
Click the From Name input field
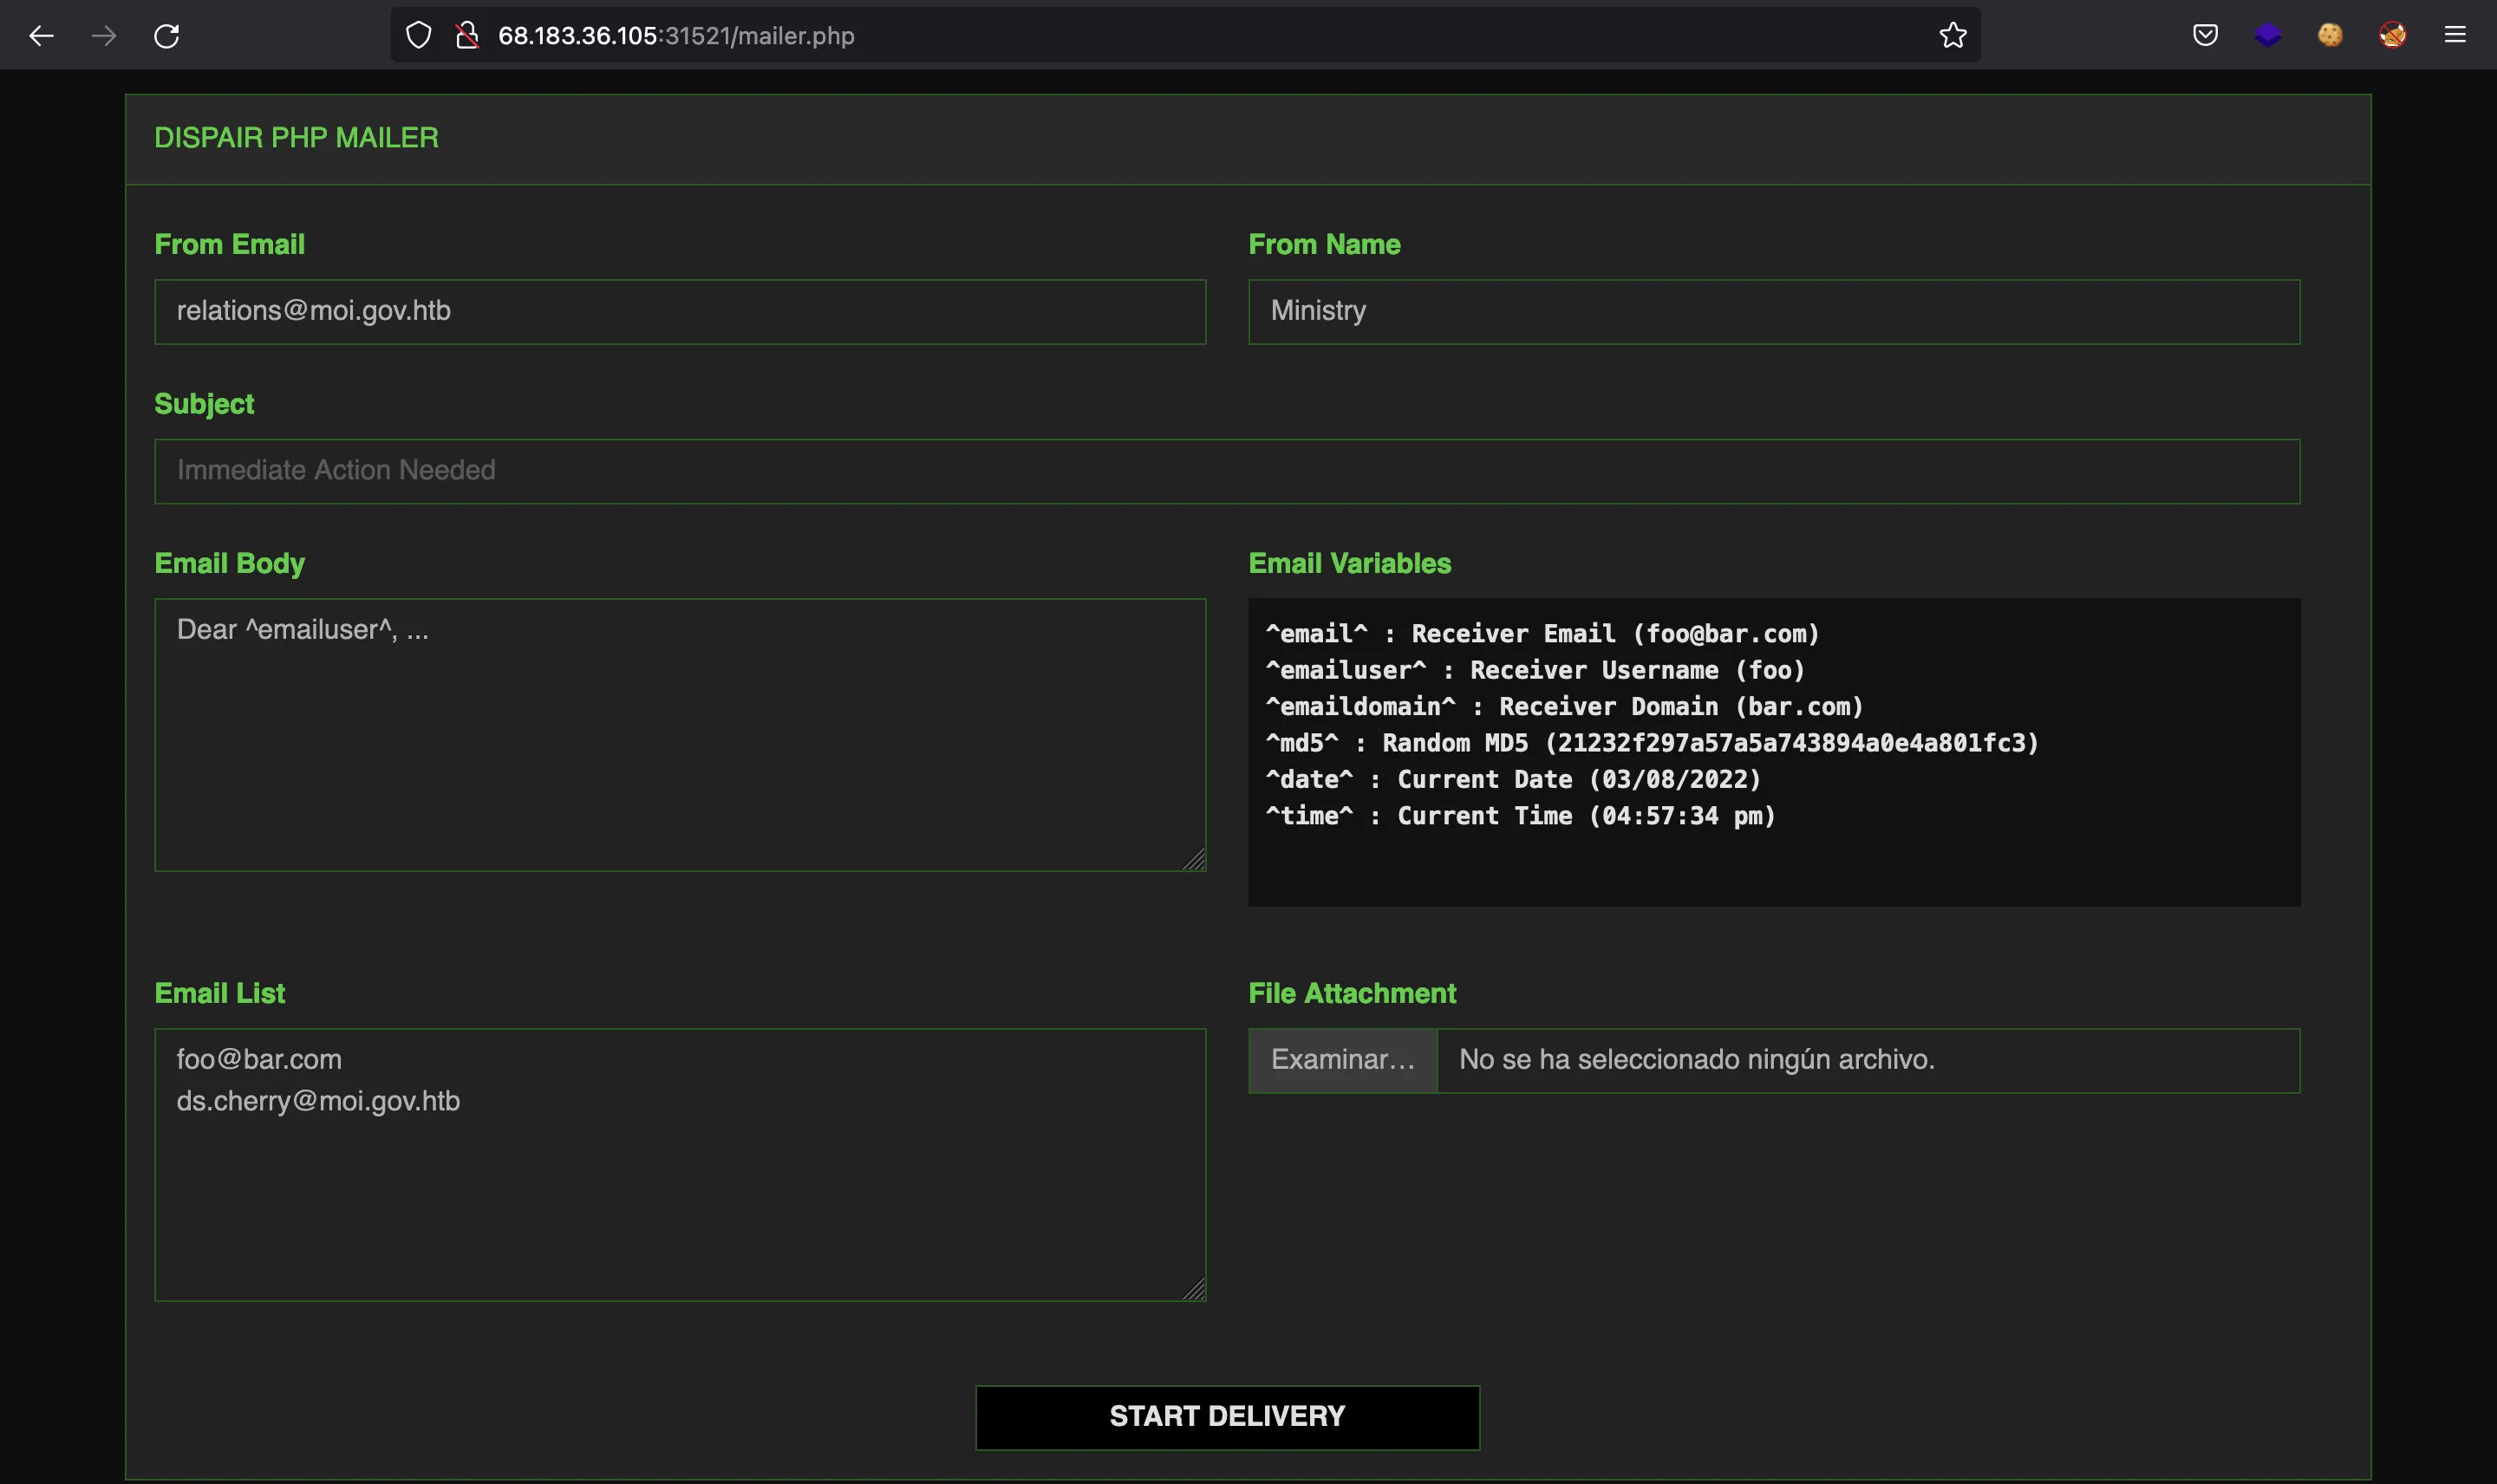click(1774, 312)
